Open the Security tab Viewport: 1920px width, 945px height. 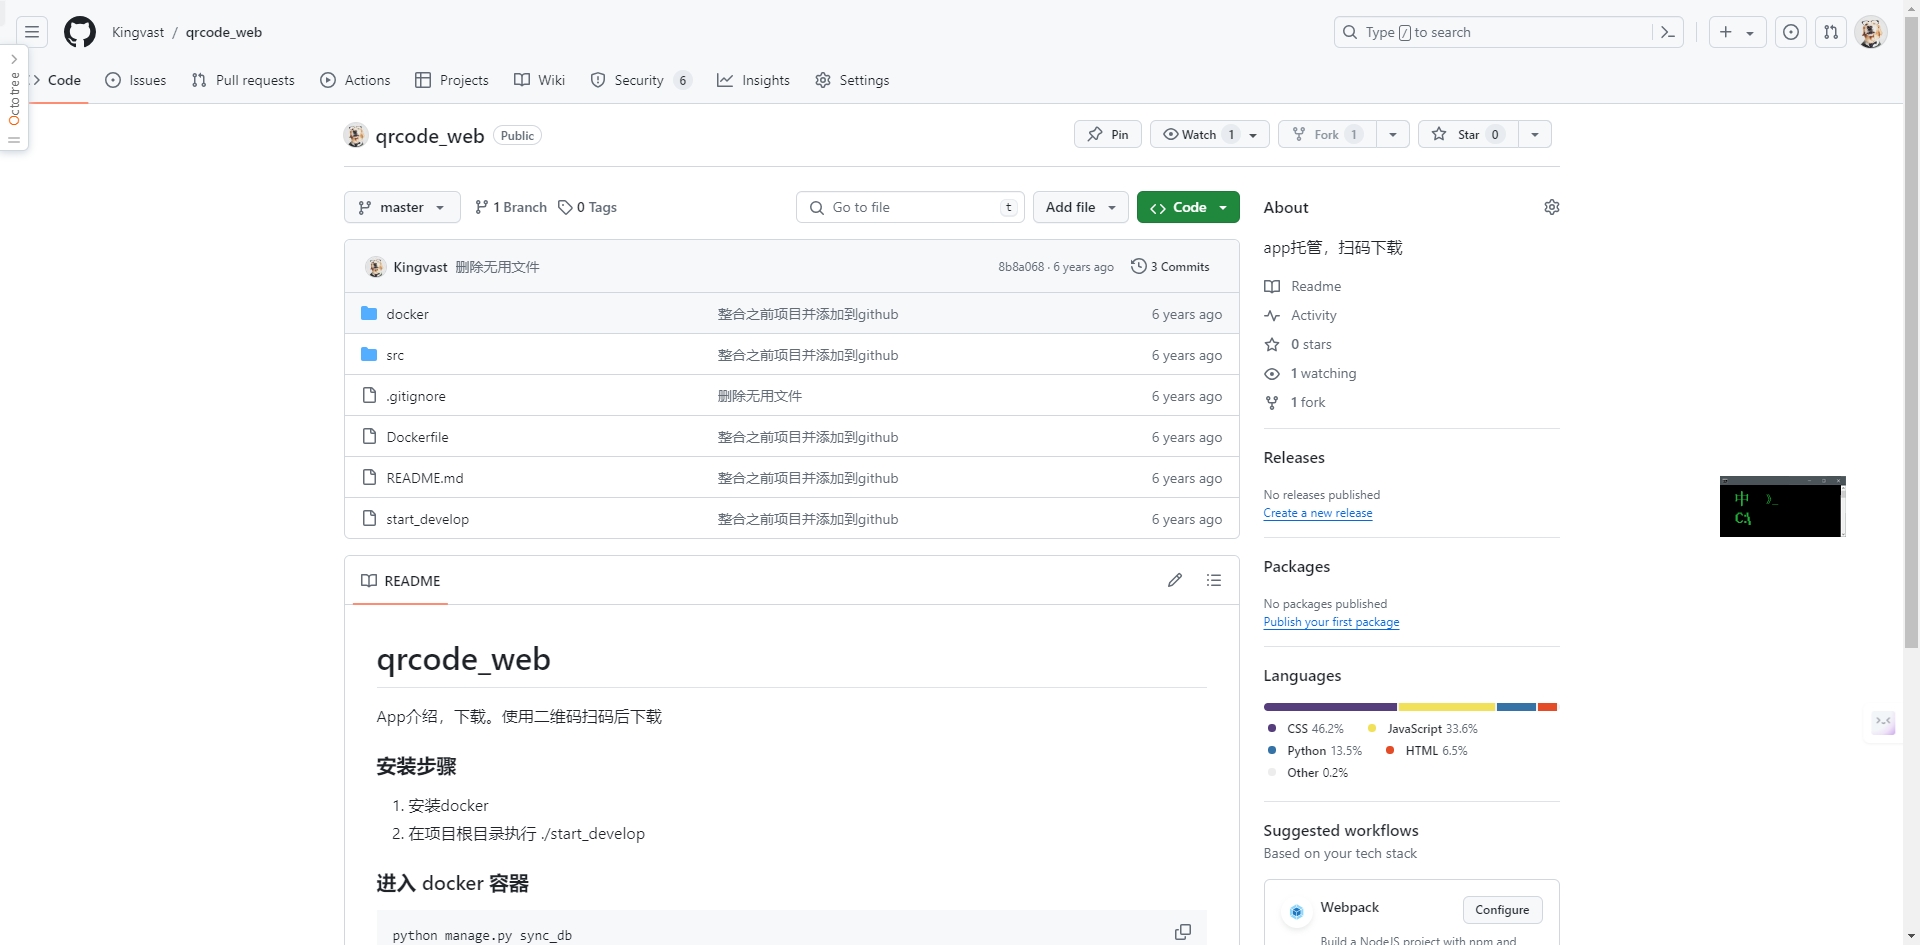640,80
